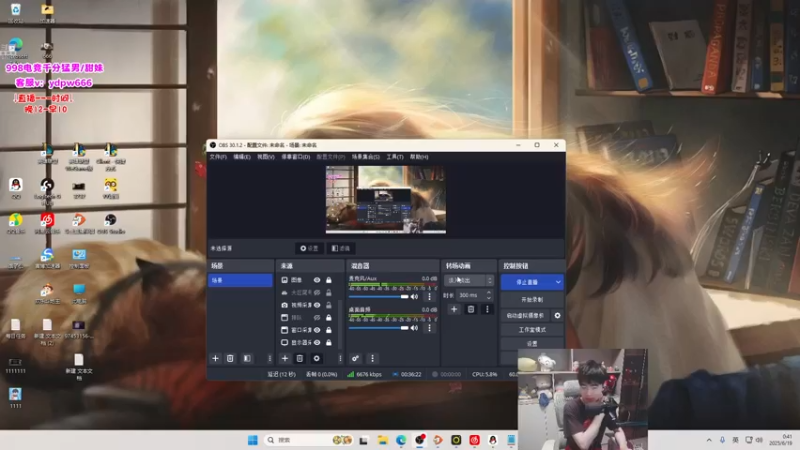Open 工具(T) menu

point(395,157)
